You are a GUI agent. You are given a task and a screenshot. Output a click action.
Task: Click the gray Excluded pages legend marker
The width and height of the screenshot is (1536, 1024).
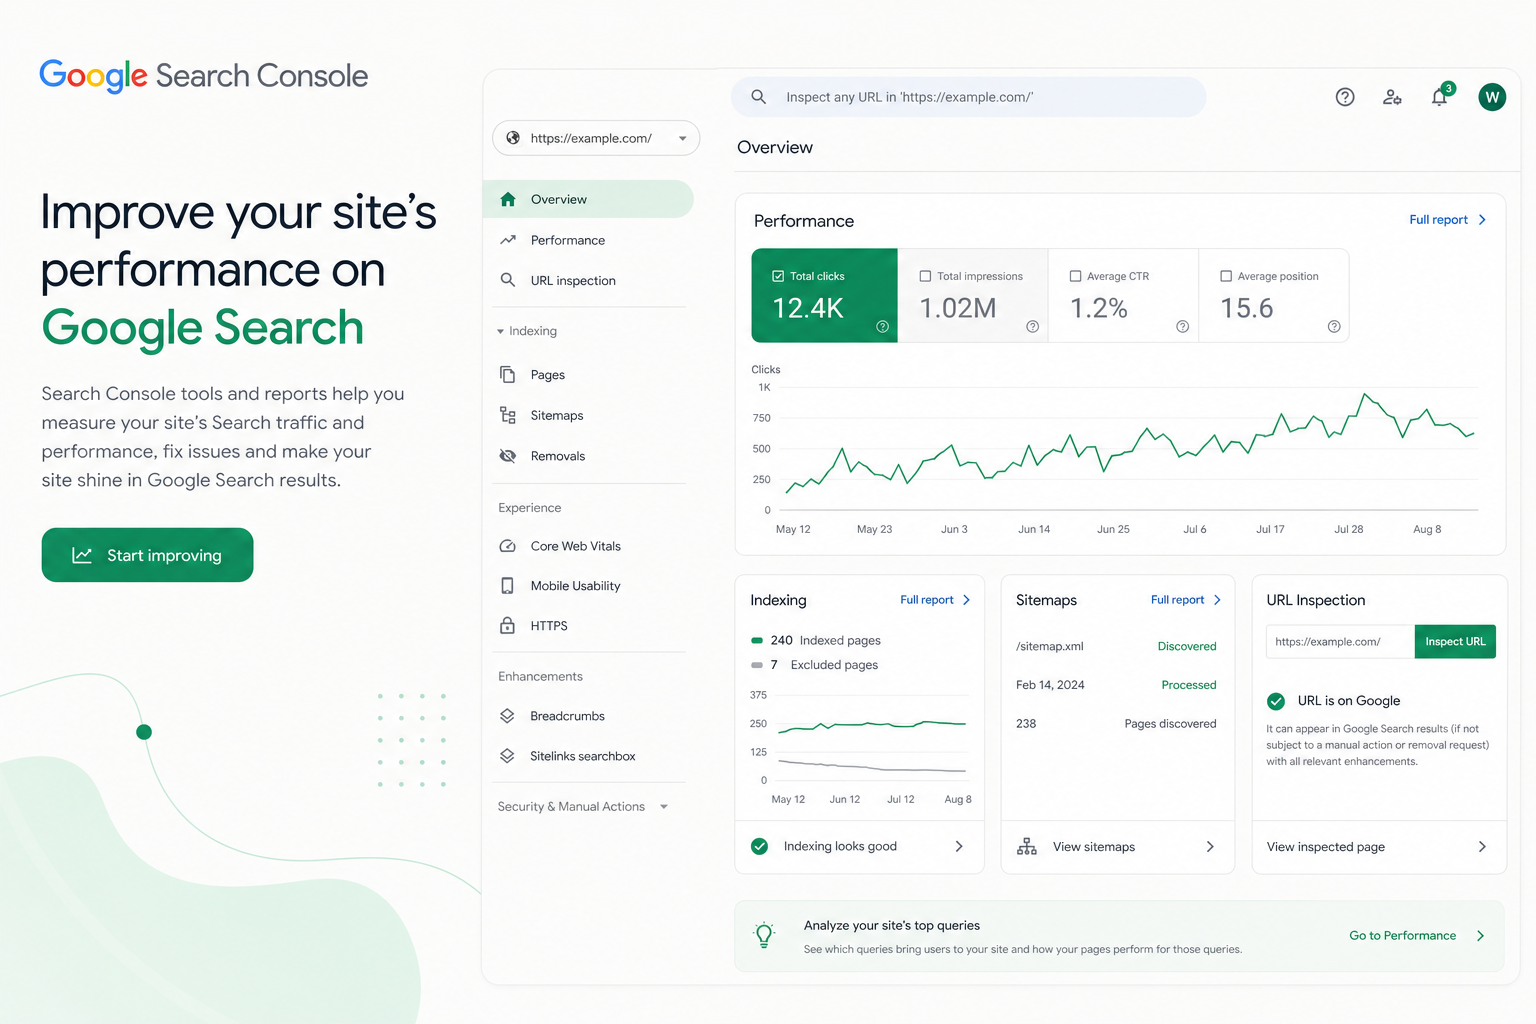[757, 665]
